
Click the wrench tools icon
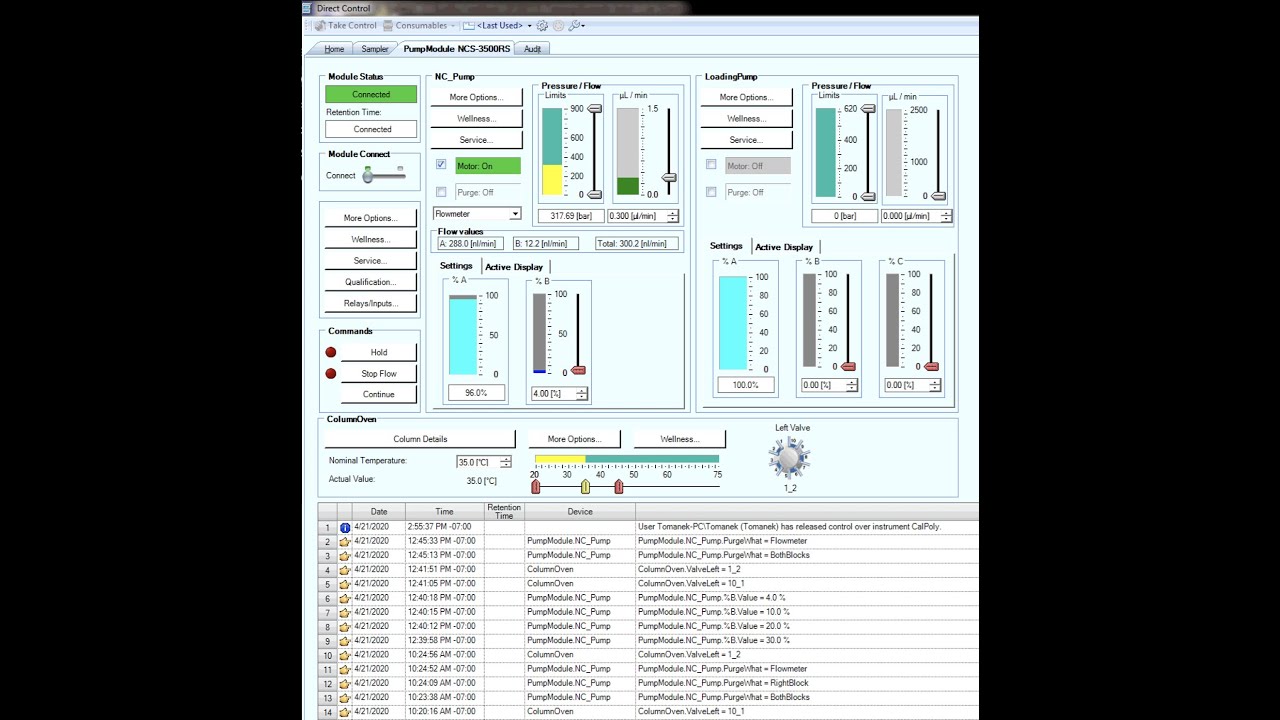pos(574,25)
